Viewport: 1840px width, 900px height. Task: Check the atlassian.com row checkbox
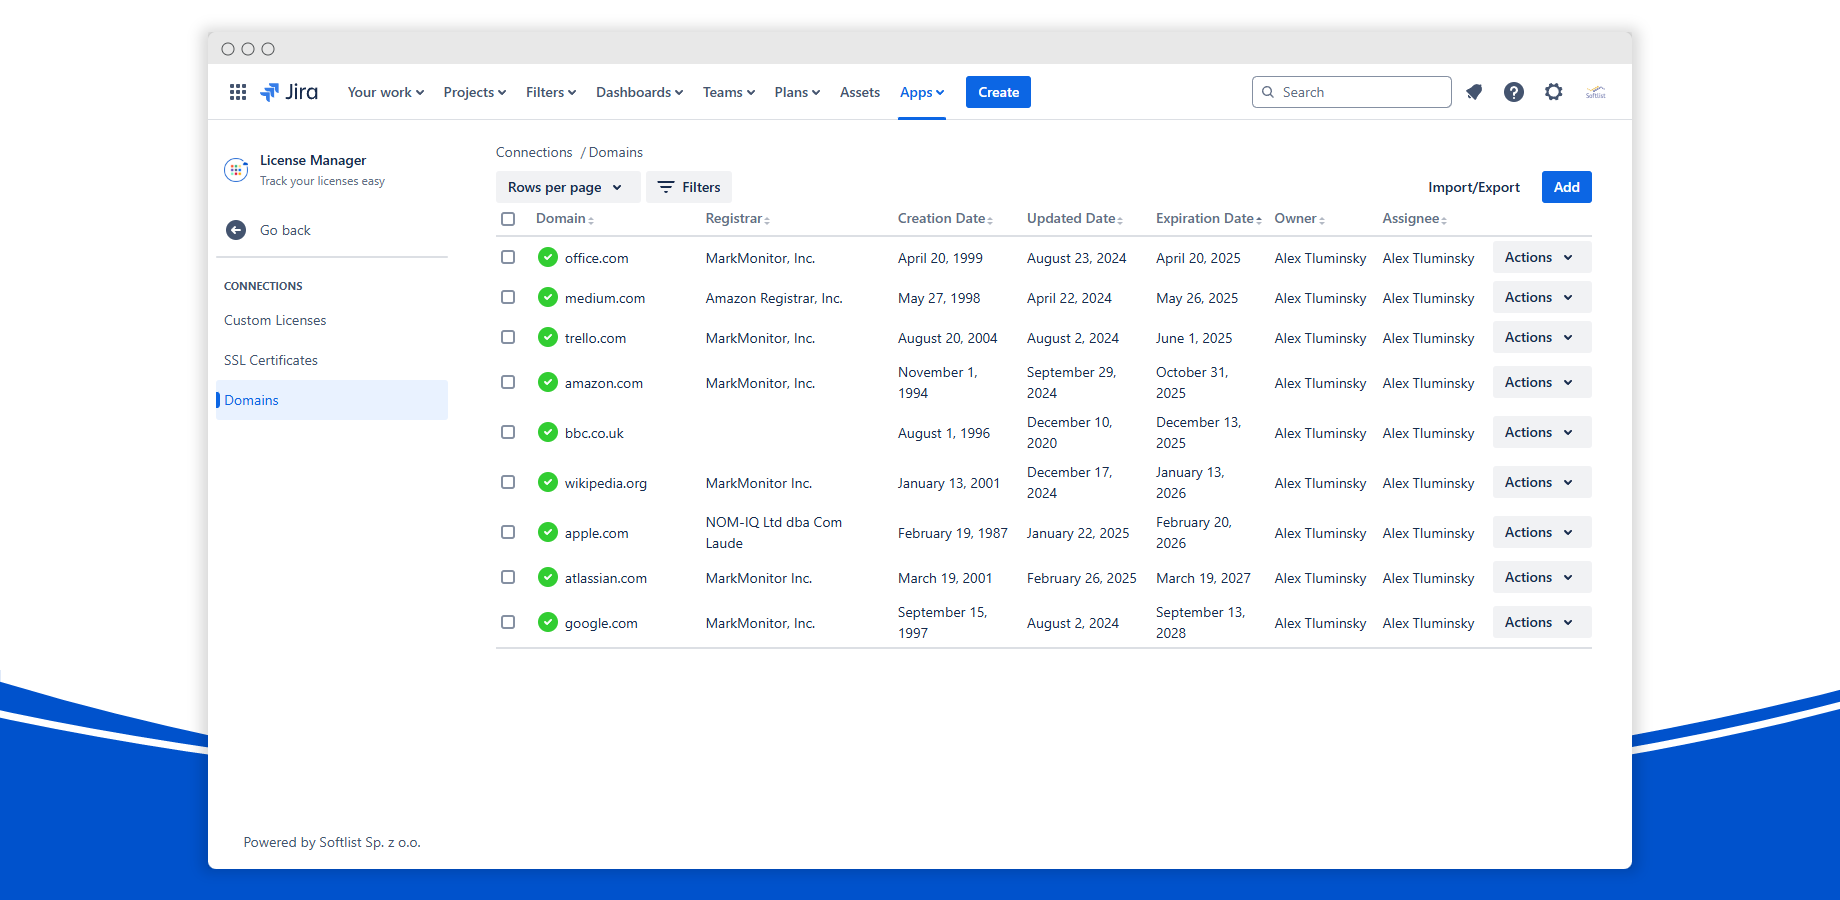pos(508,577)
